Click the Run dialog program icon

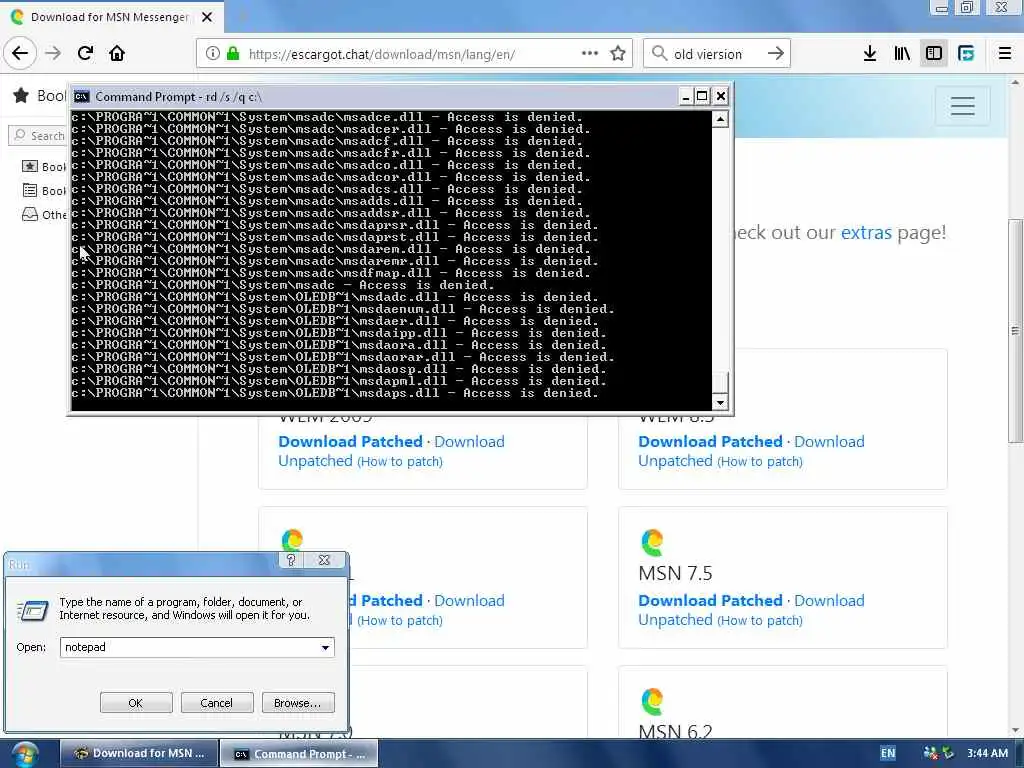33,611
